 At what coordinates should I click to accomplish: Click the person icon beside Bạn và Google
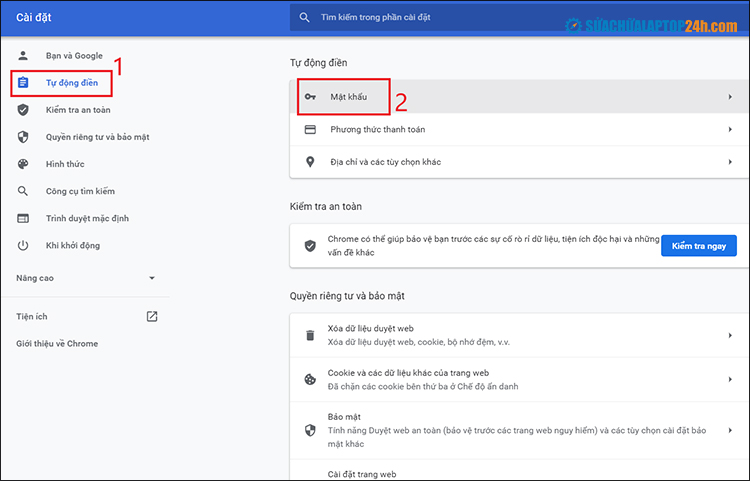click(23, 55)
